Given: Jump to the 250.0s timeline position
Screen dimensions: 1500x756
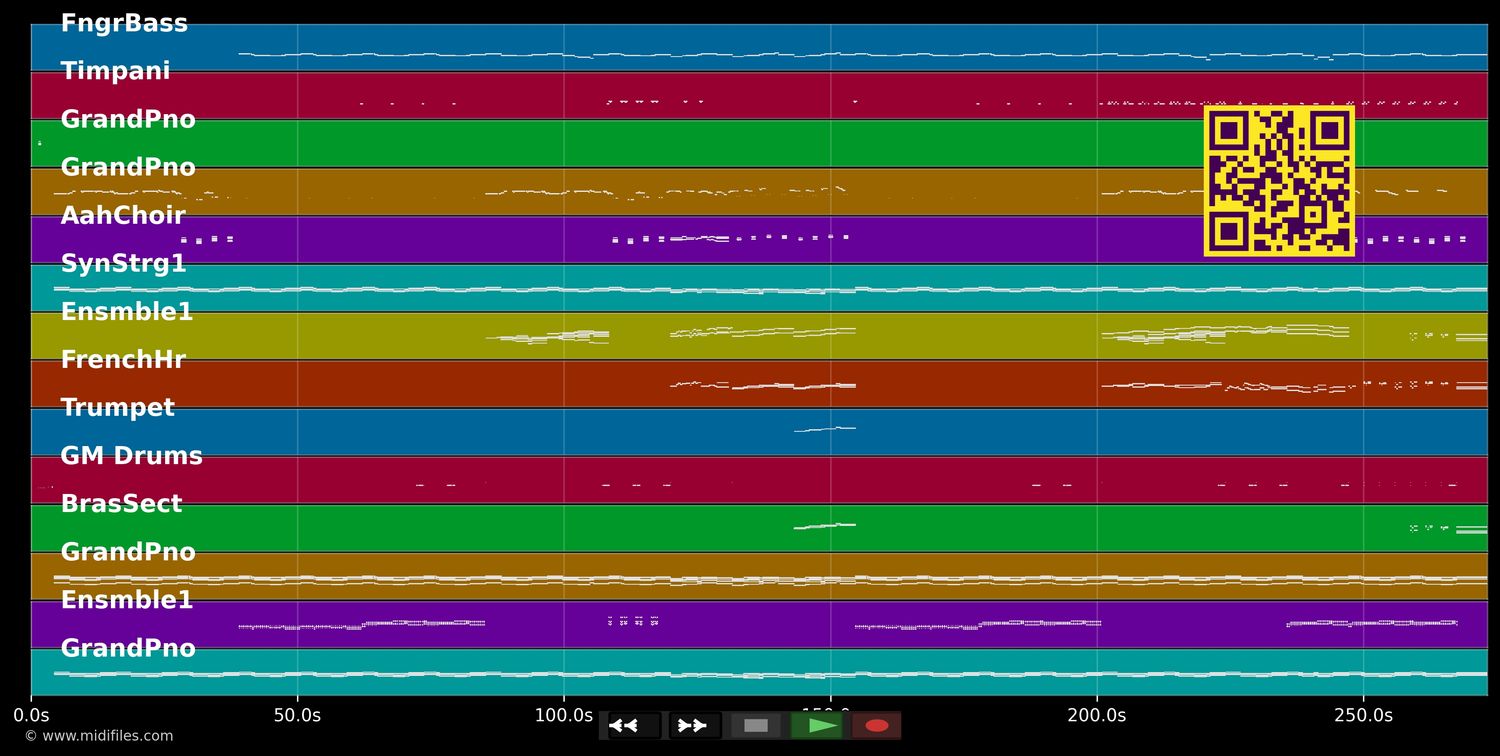Looking at the screenshot, I should [1363, 715].
